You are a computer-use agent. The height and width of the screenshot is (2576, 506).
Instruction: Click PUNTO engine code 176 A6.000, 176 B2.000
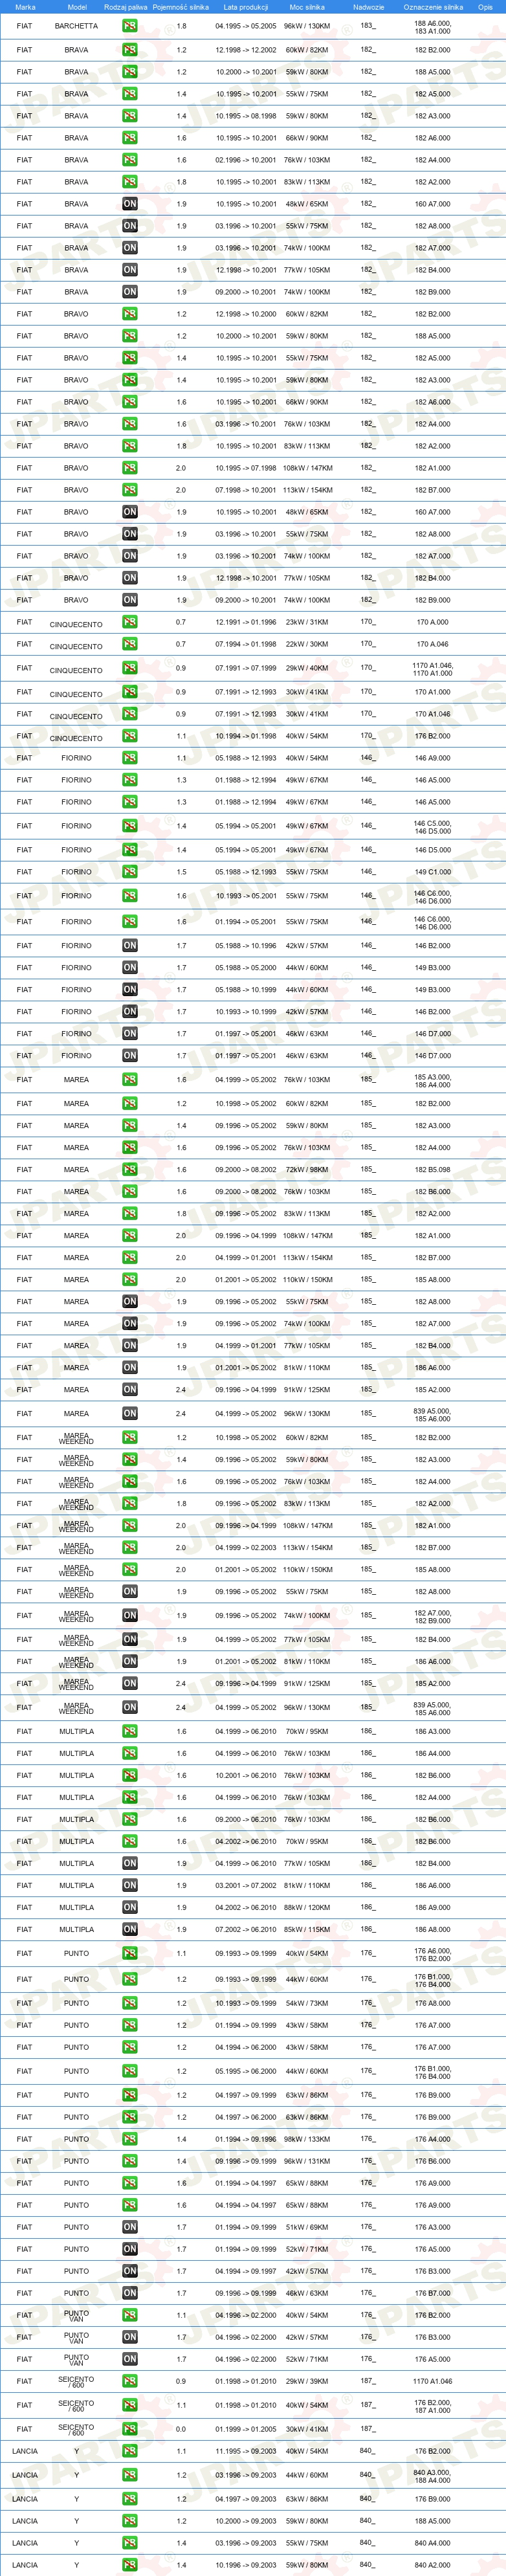(x=433, y=1954)
